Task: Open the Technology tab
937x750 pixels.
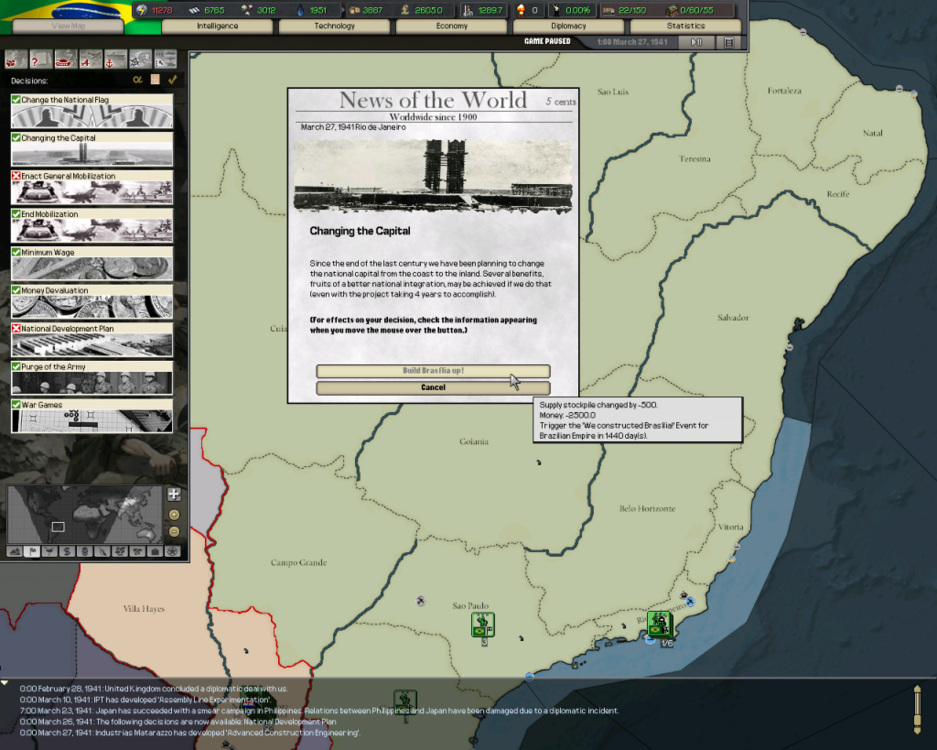Action: tap(335, 26)
